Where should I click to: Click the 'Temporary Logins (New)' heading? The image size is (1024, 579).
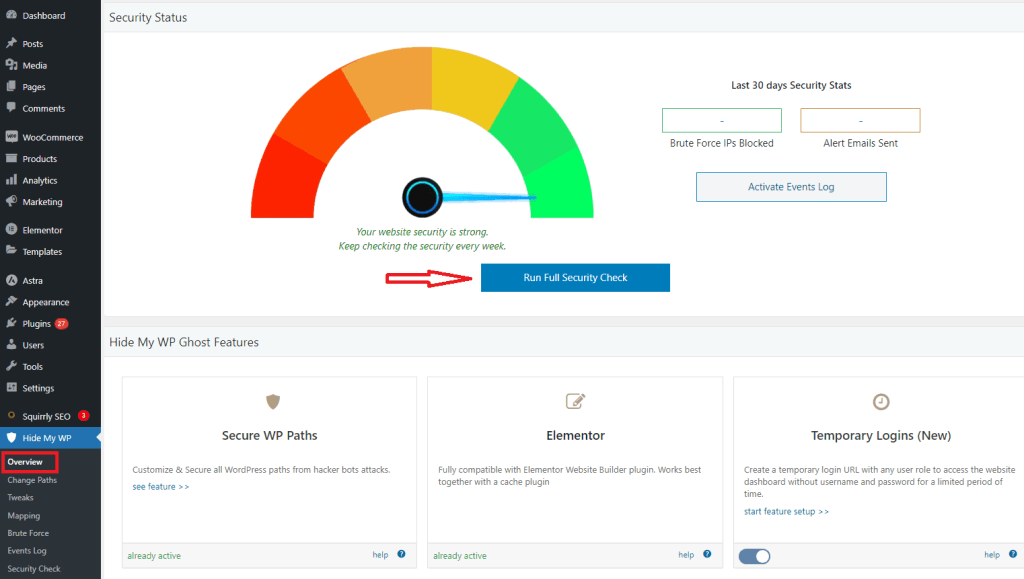pos(881,435)
